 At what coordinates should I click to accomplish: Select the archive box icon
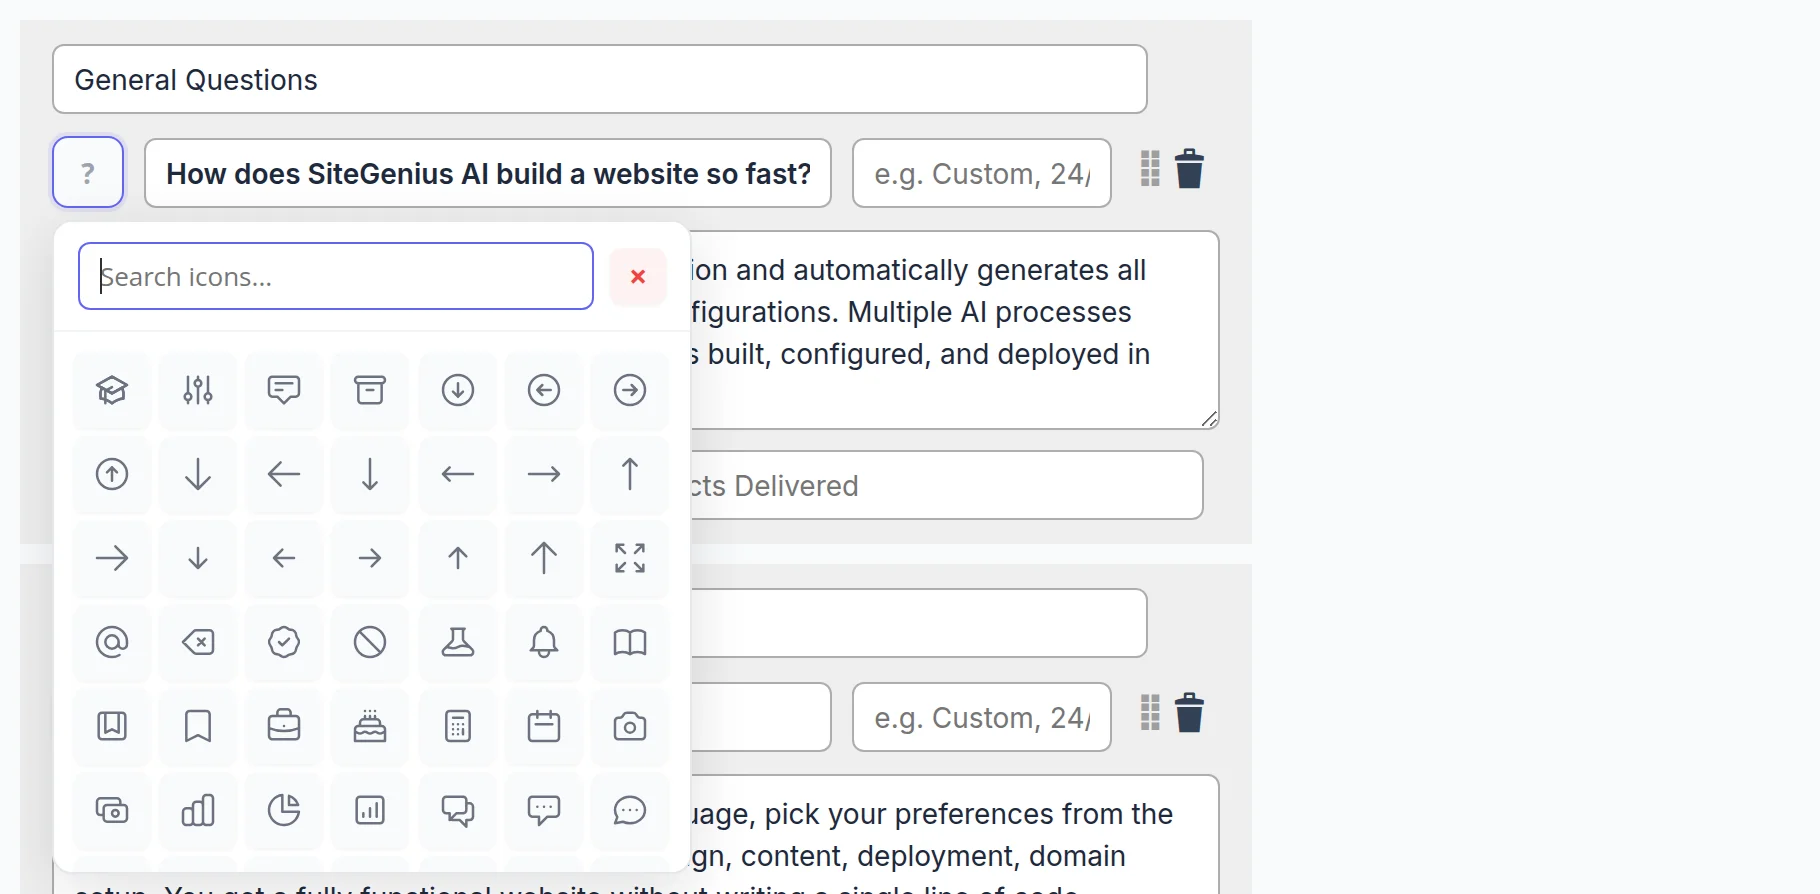[x=370, y=390]
